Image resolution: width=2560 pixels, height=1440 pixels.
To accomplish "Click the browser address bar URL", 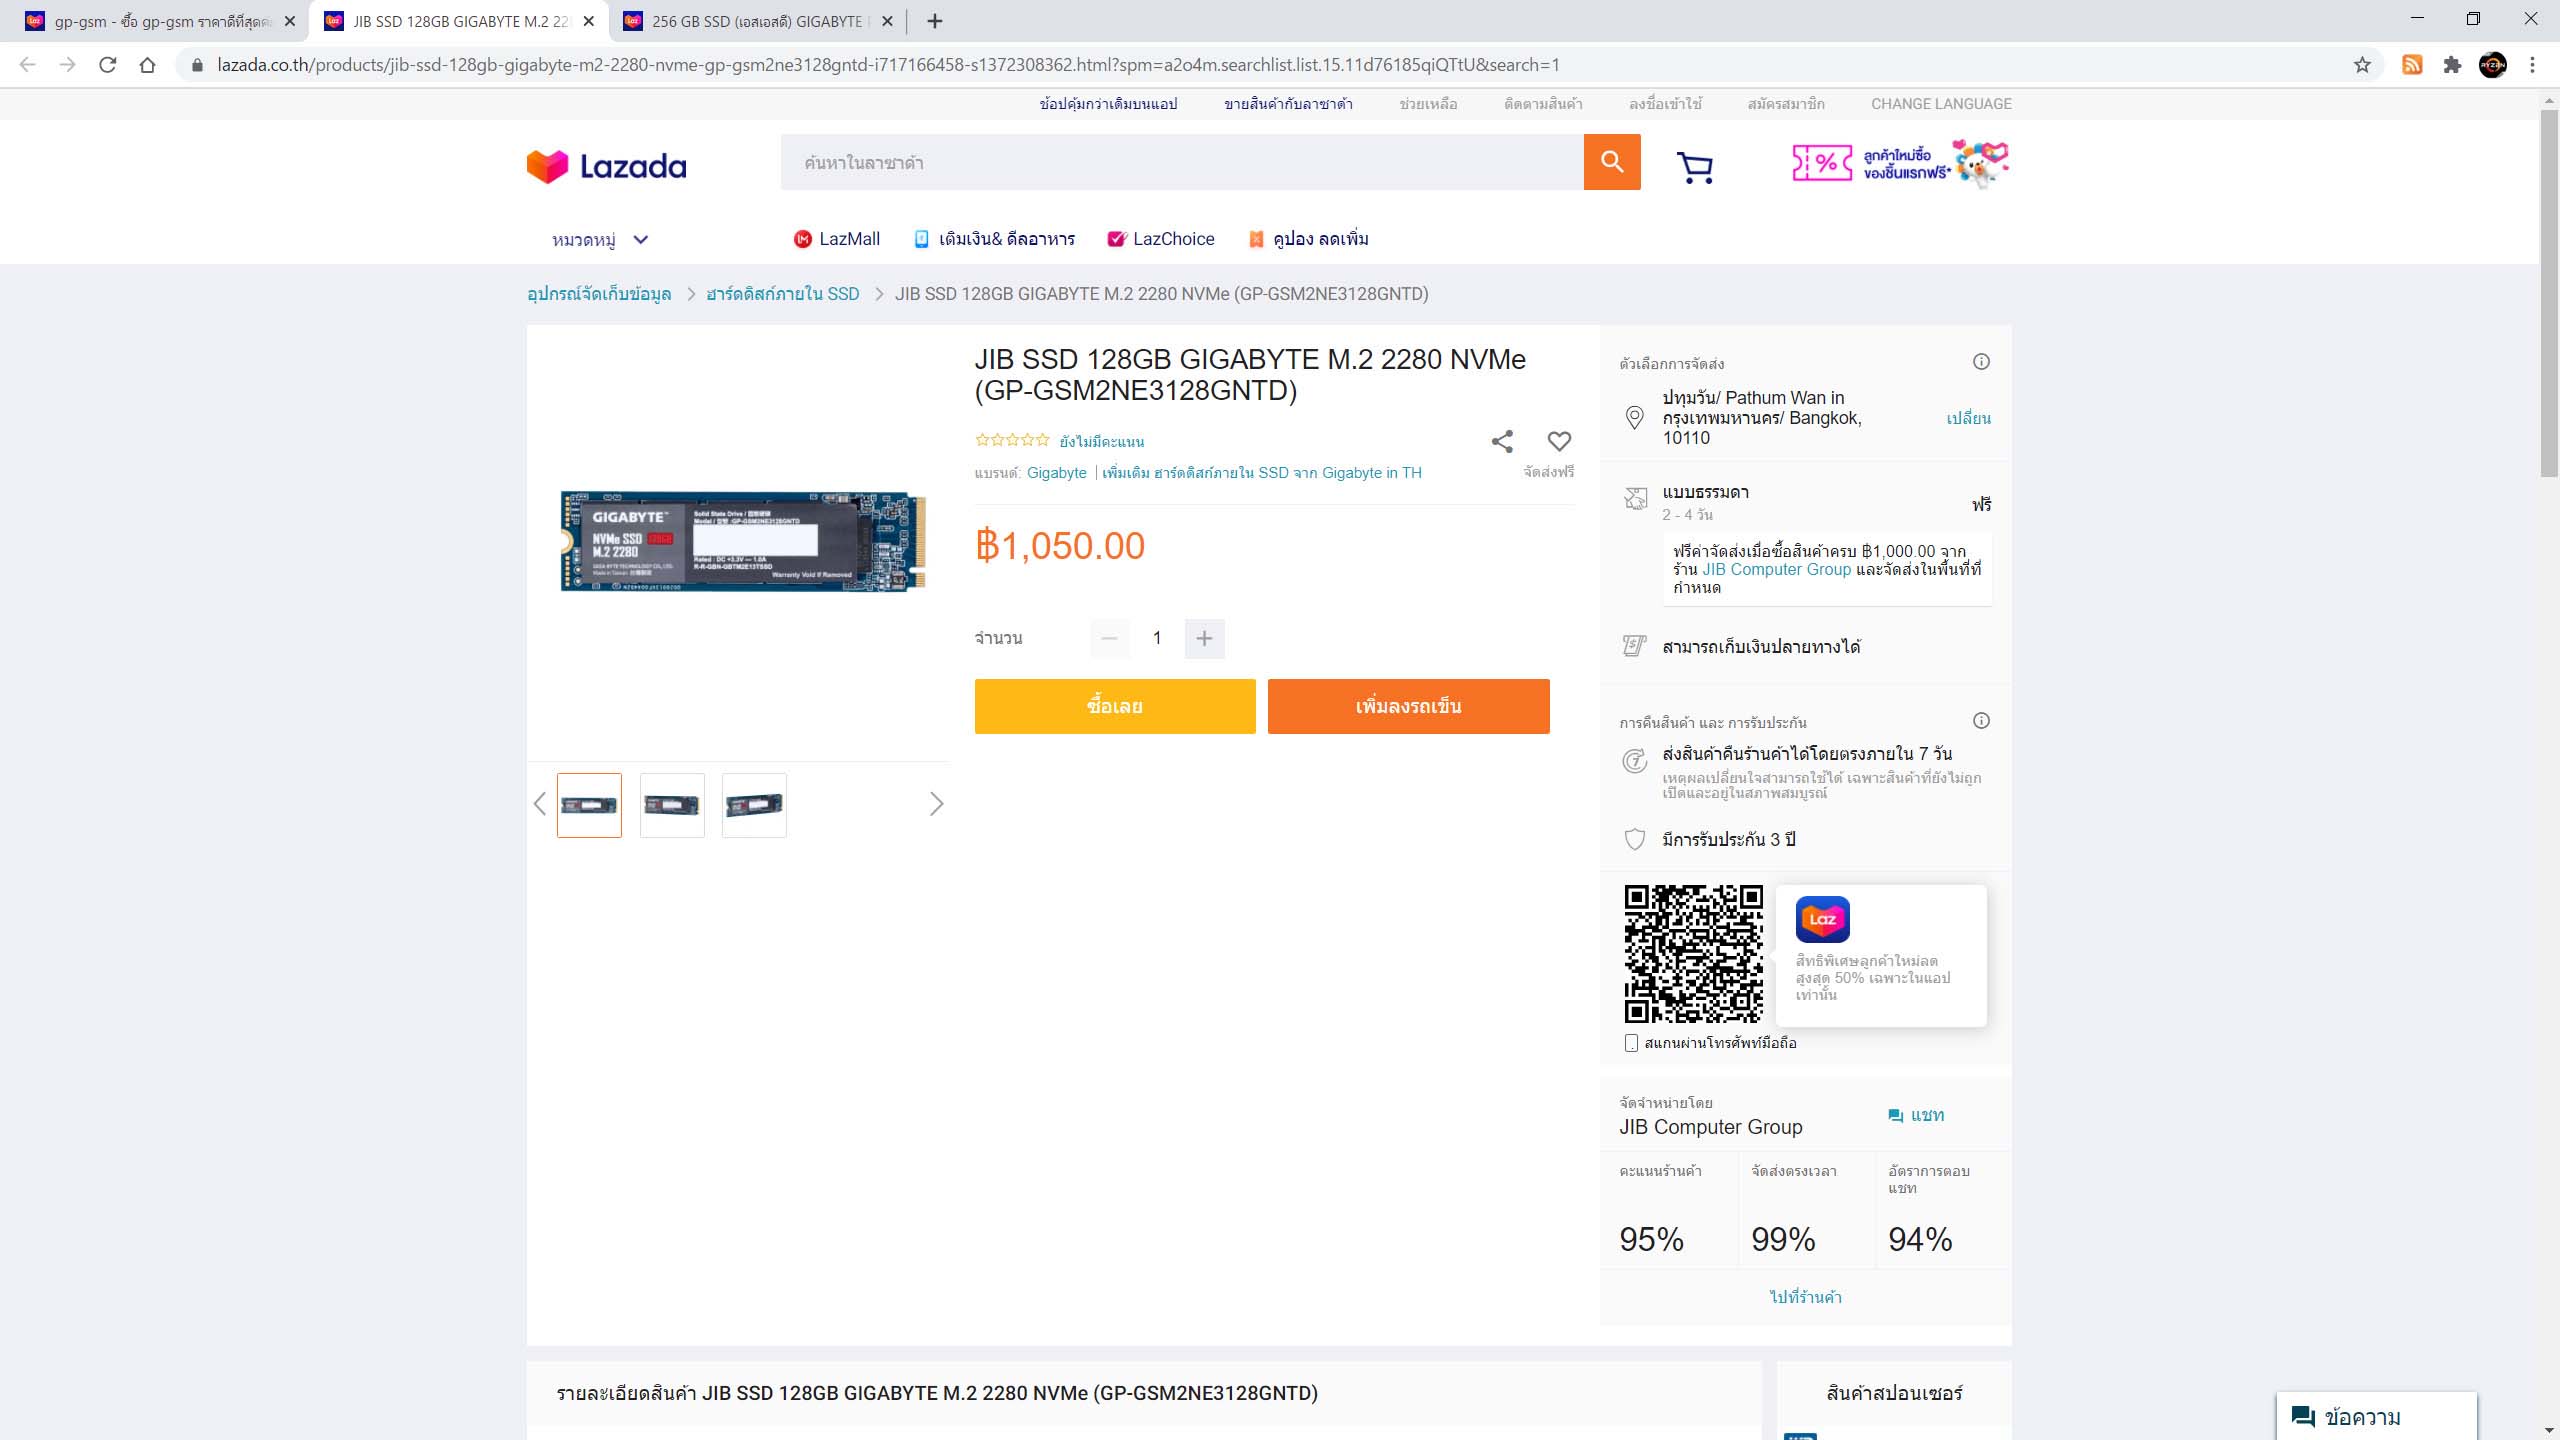I will coord(888,65).
